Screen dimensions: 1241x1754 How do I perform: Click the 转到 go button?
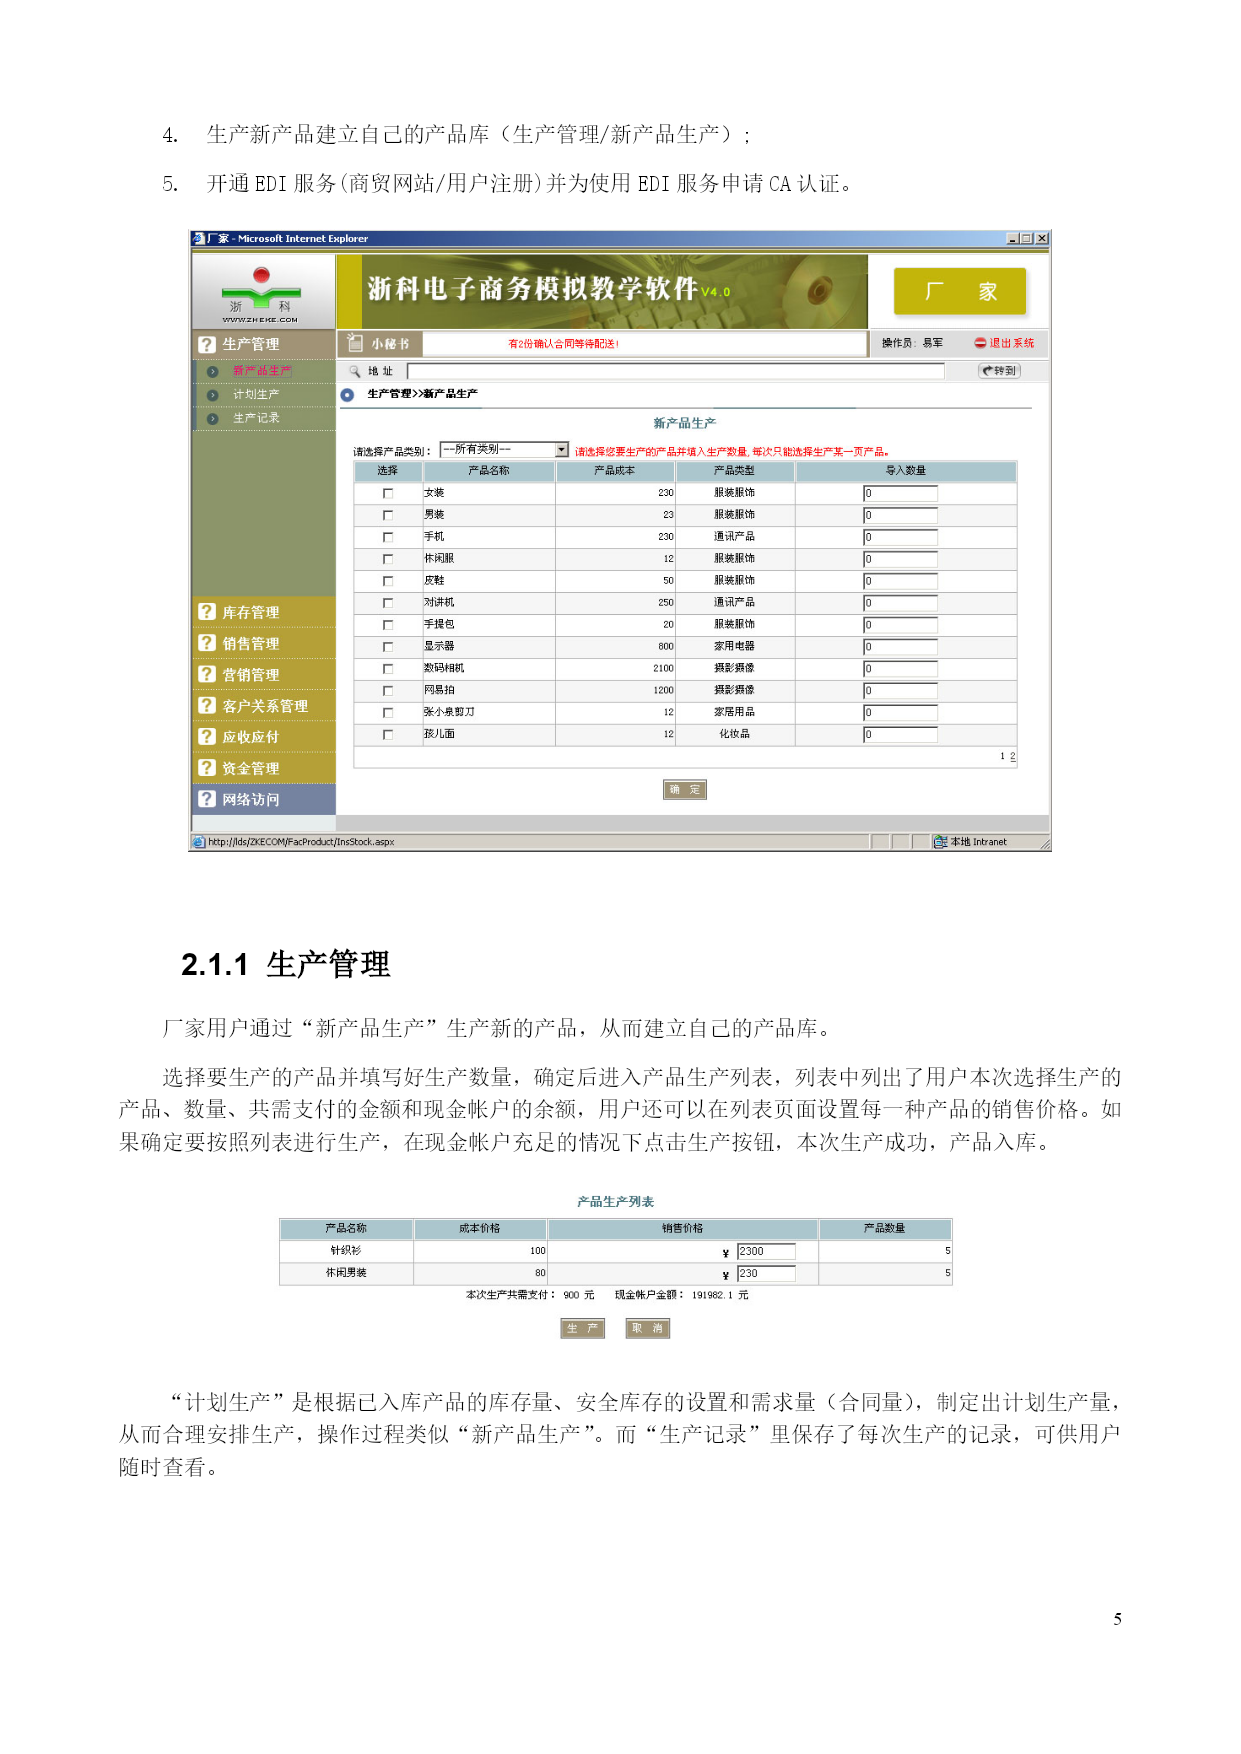(999, 371)
